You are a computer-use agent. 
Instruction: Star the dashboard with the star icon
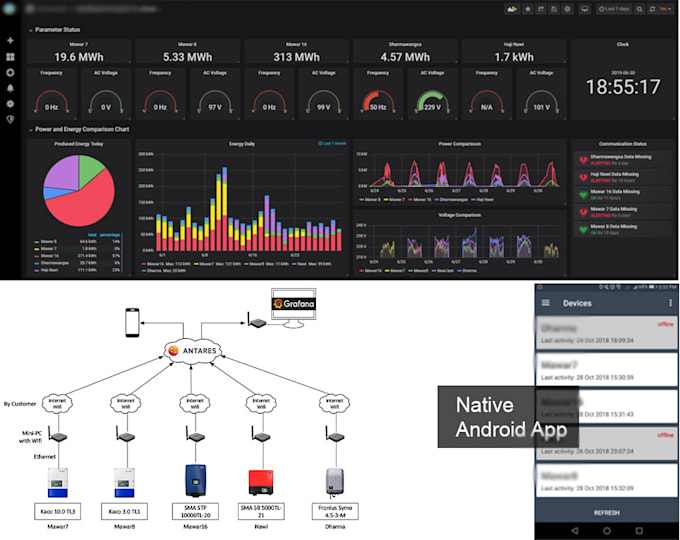528,9
